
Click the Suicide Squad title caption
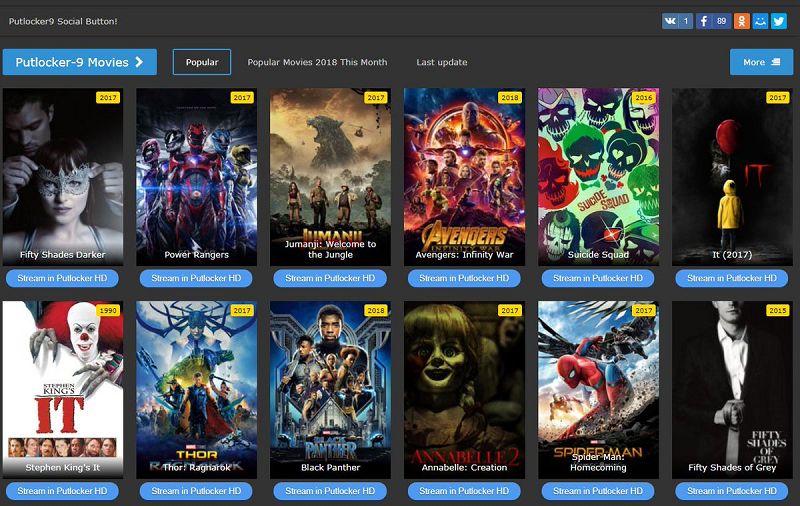point(598,255)
